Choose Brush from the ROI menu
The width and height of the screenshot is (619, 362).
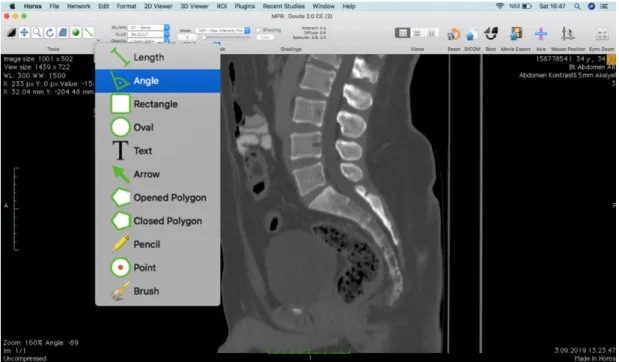pos(158,291)
